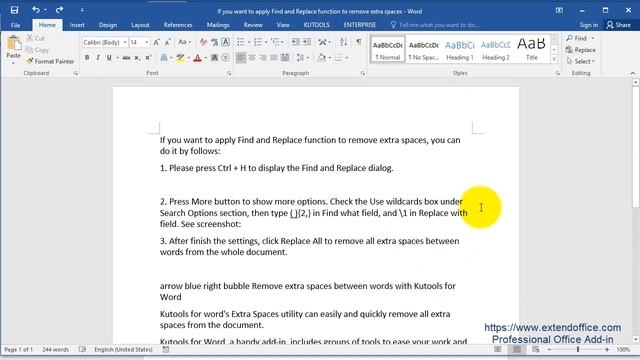This screenshot has height=360, width=640.
Task: Activate Format Painter
Action: pyautogui.click(x=50, y=61)
